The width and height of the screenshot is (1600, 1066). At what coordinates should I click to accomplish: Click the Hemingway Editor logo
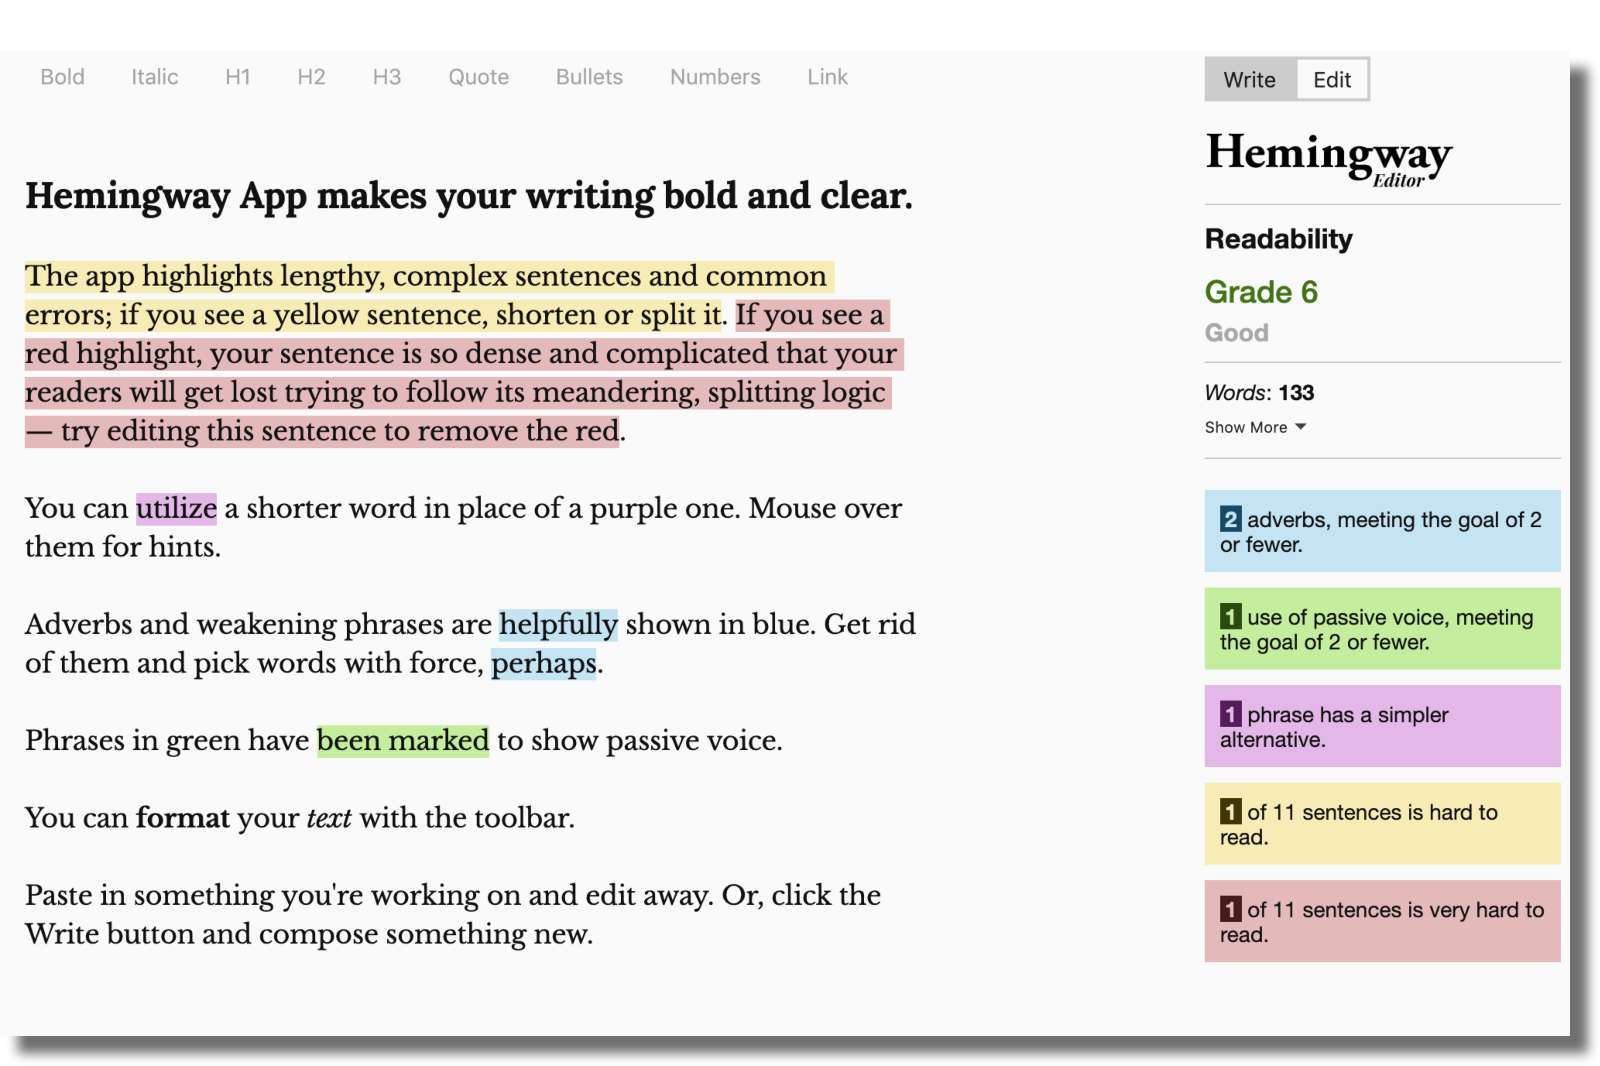pyautogui.click(x=1329, y=159)
